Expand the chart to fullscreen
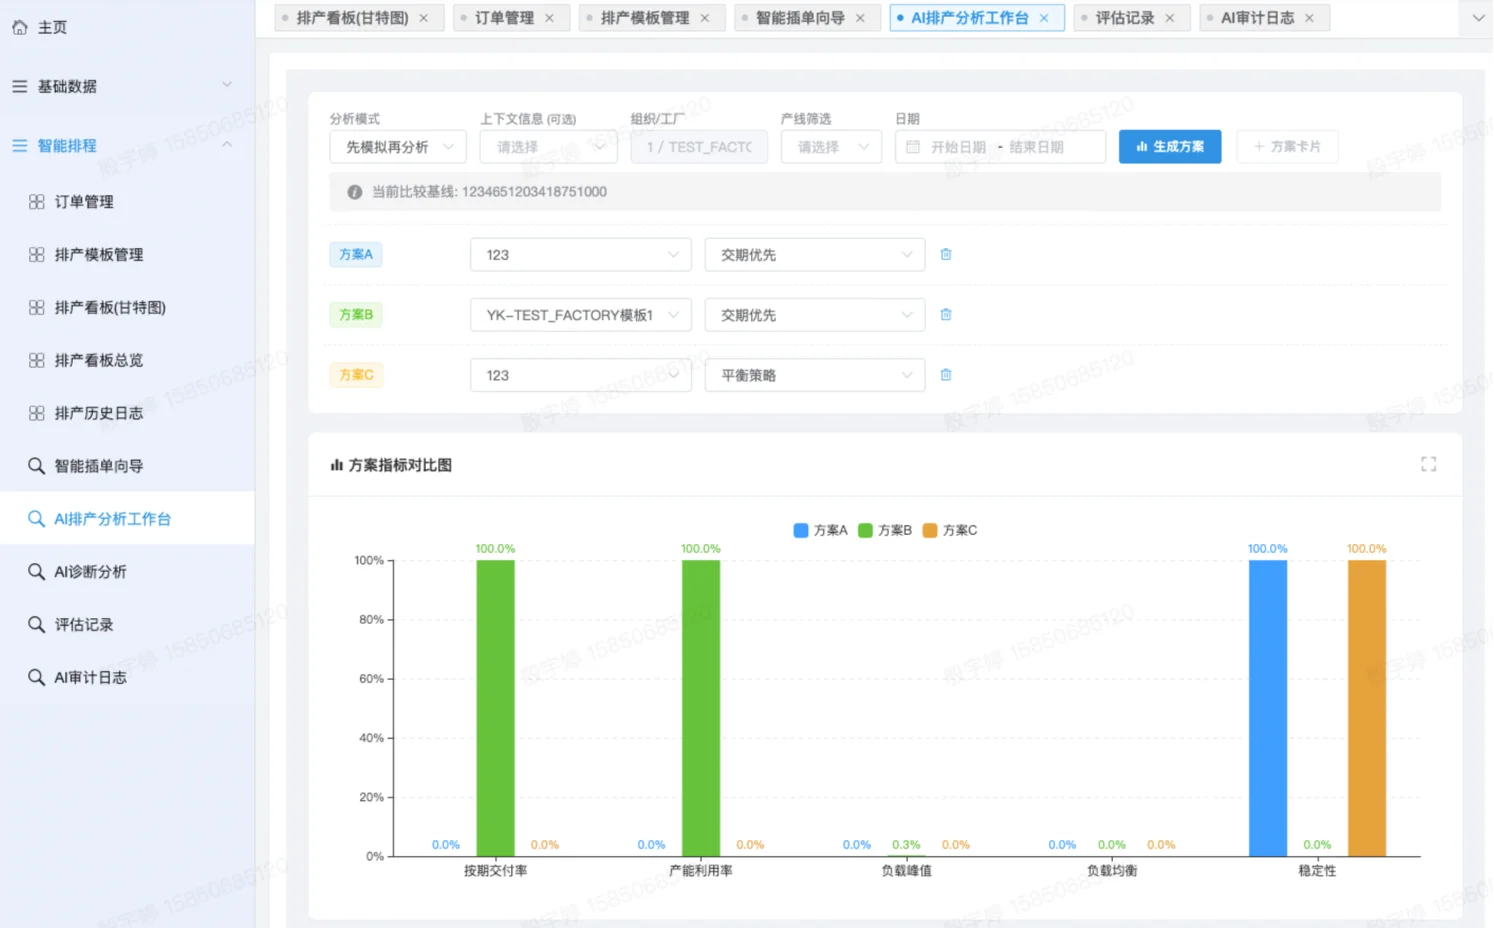1494x928 pixels. pos(1428,464)
